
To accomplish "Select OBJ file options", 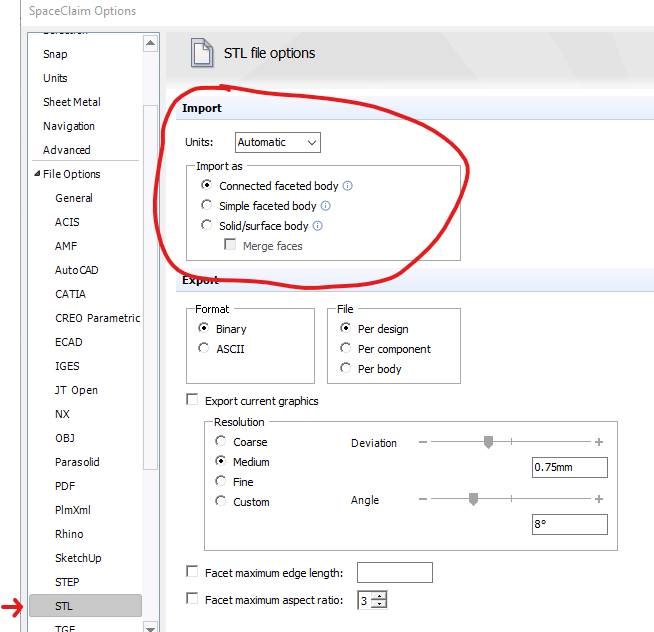I will point(65,438).
